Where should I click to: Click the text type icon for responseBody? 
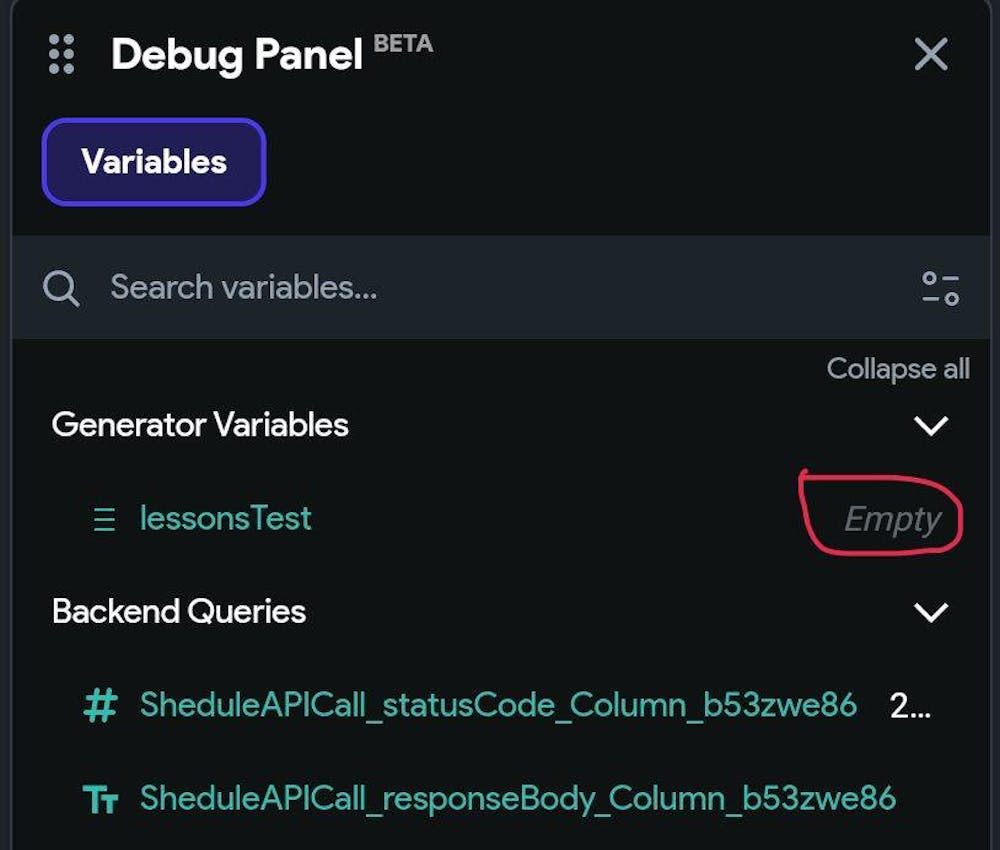[101, 800]
